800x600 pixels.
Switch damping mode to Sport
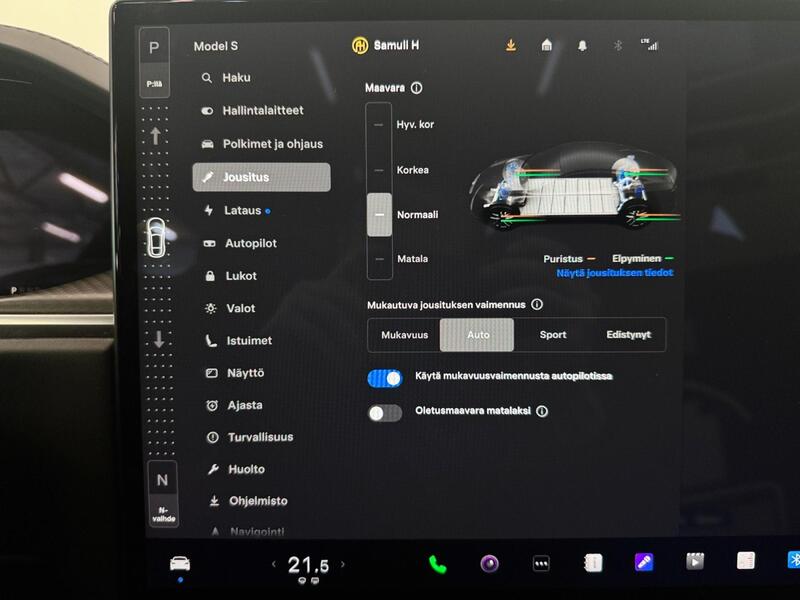pos(553,335)
